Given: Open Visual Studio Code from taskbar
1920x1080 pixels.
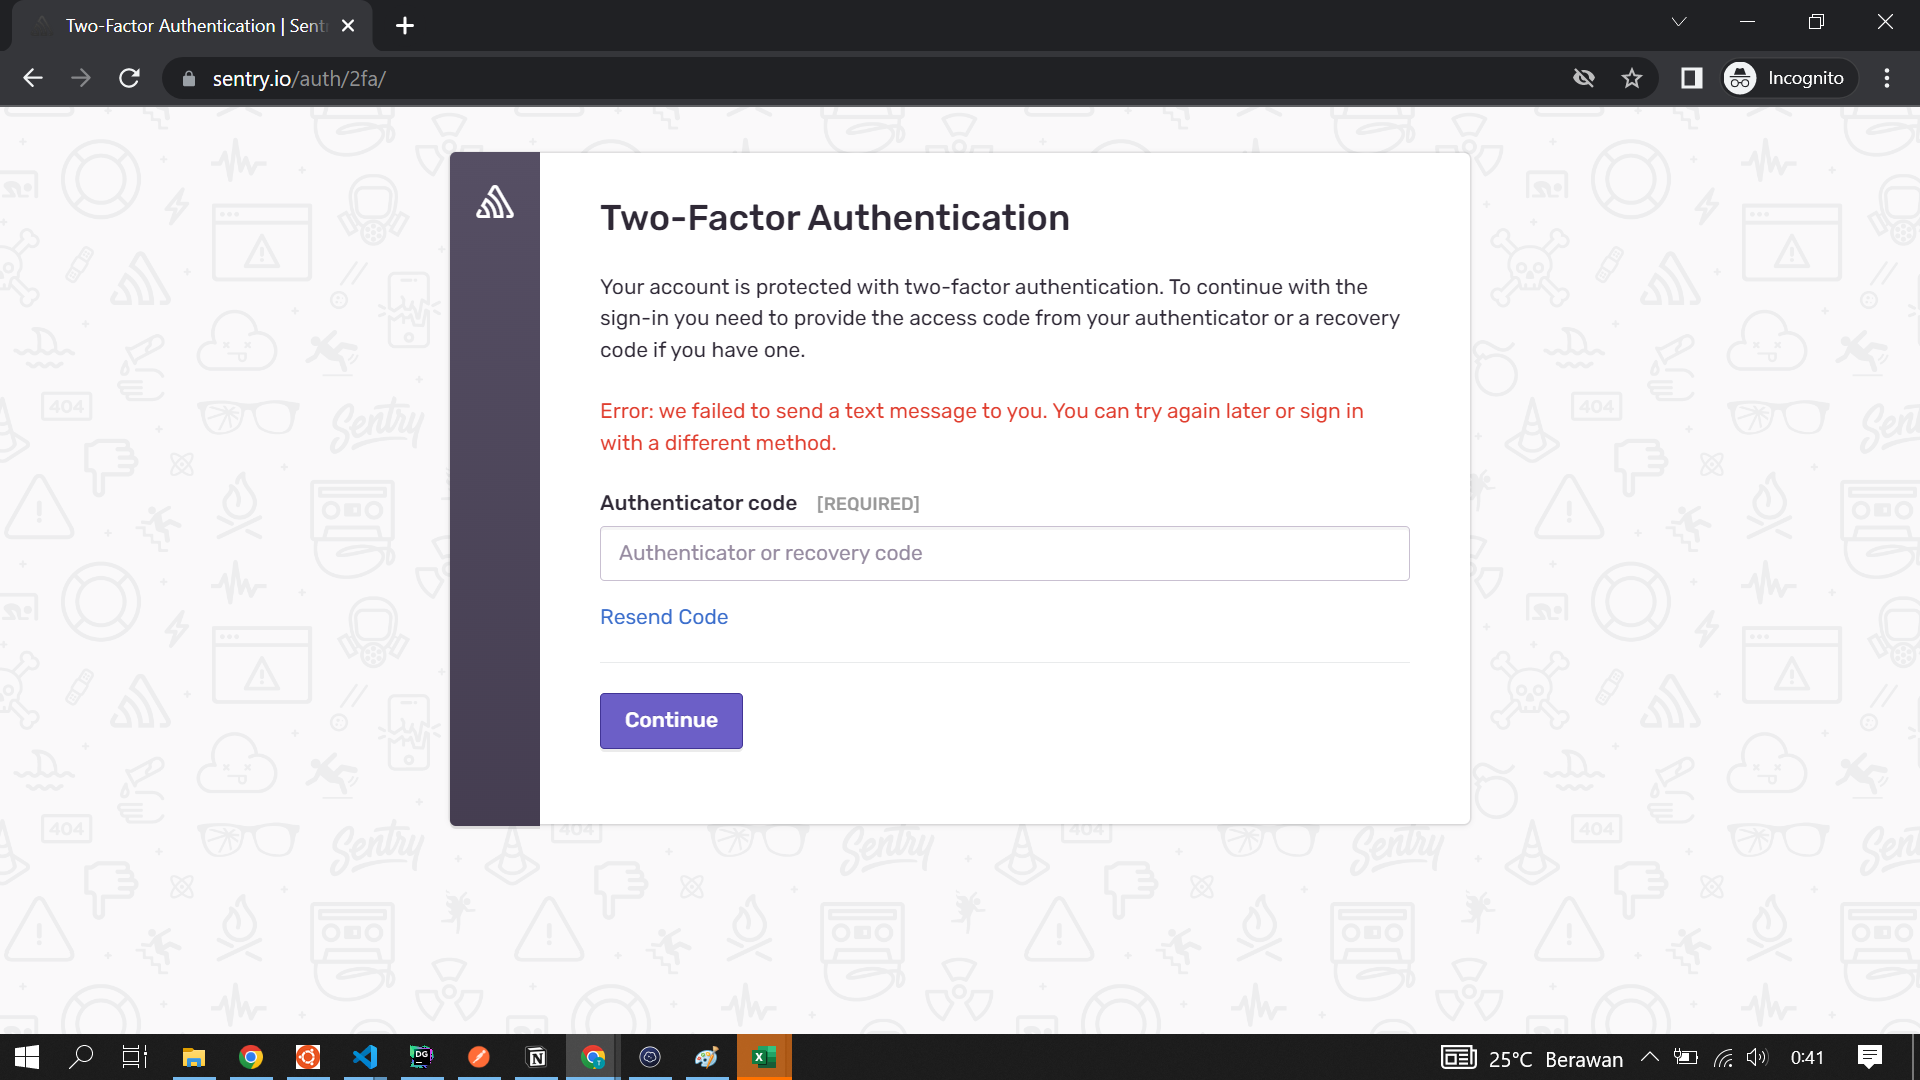Looking at the screenshot, I should [365, 1057].
